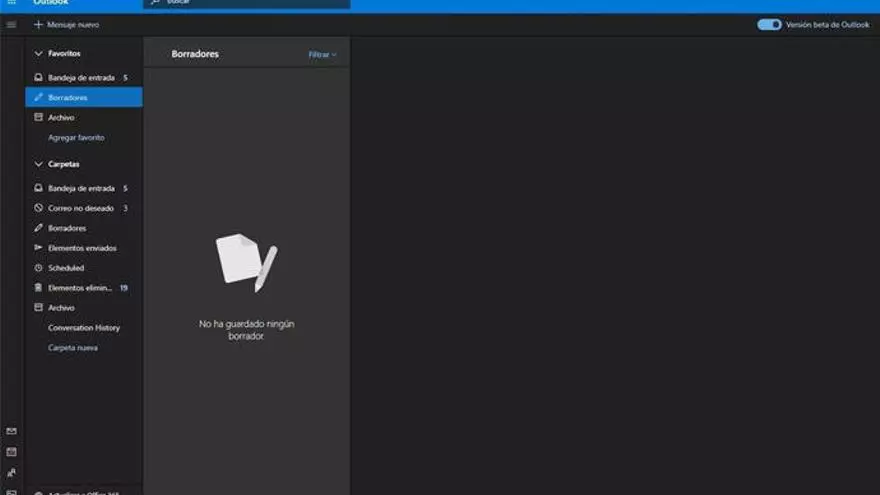Select Bandeja de entrada under Favoritos
The height and width of the screenshot is (495, 880).
[81, 78]
